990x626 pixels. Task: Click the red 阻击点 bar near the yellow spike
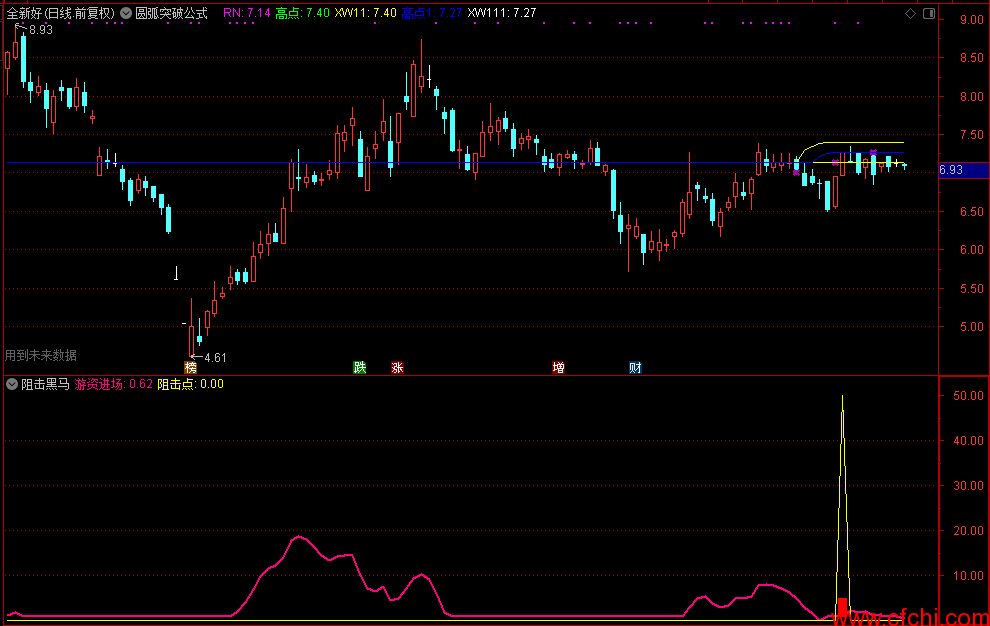(x=842, y=608)
